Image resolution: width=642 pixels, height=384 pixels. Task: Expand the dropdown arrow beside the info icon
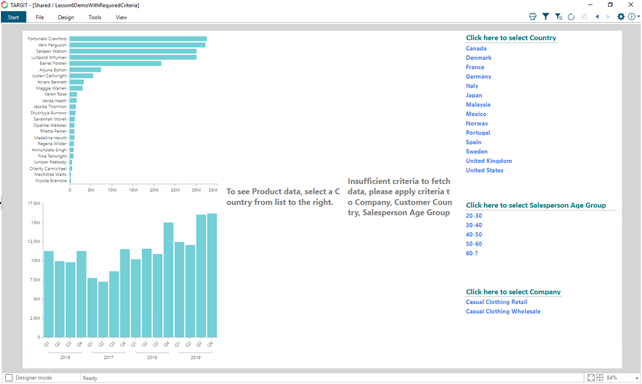638,17
